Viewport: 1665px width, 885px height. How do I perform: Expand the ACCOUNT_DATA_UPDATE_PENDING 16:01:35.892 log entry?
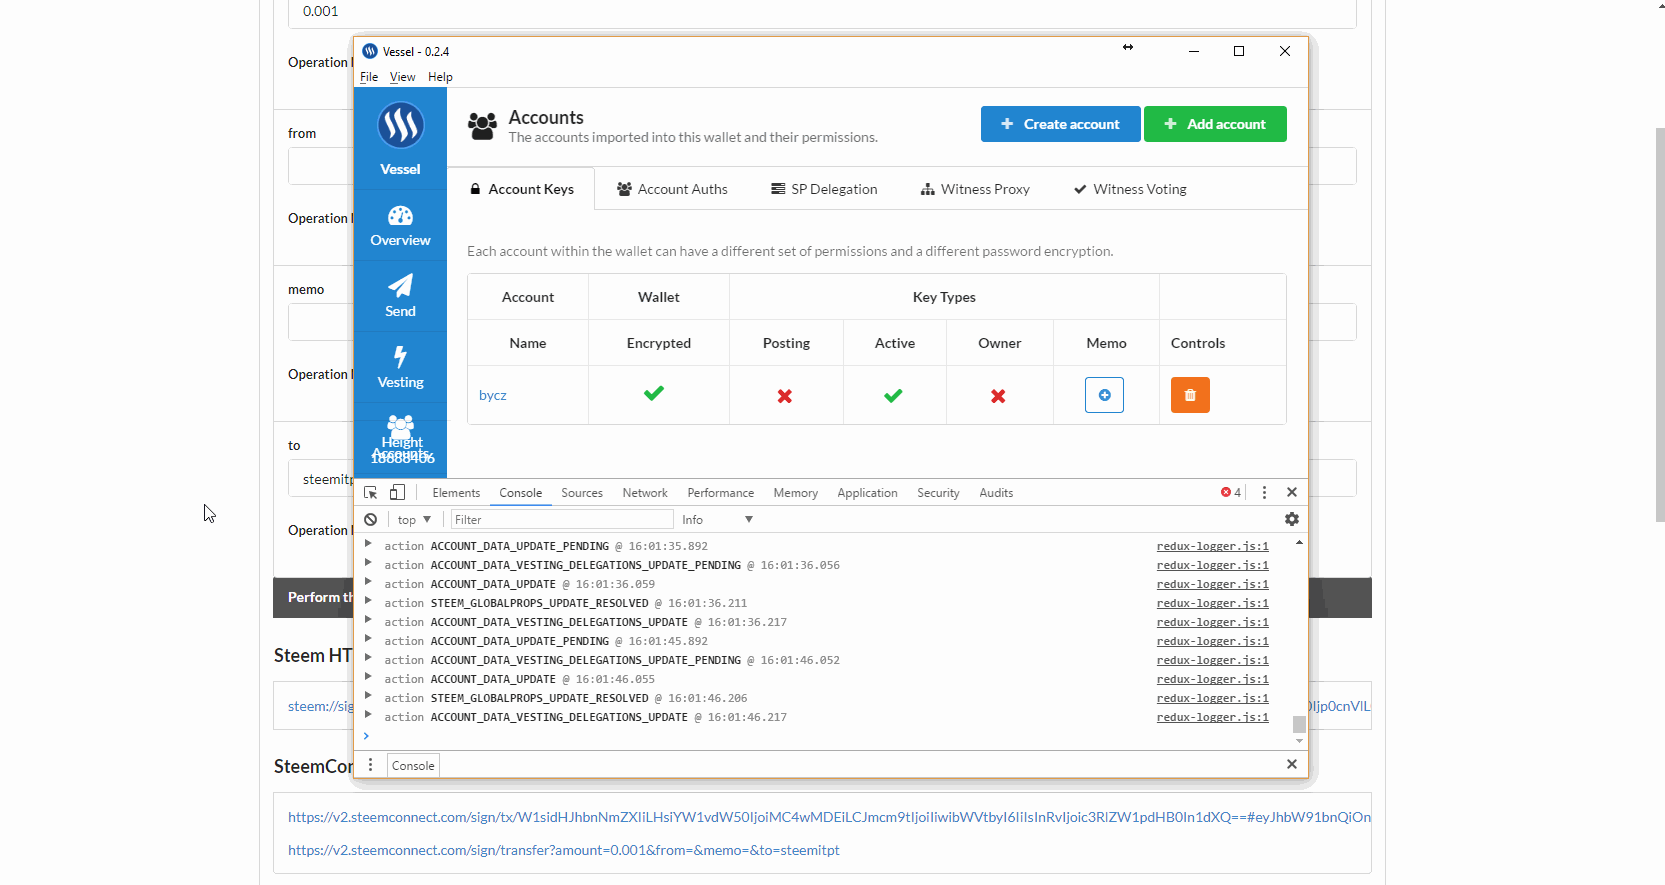click(368, 544)
